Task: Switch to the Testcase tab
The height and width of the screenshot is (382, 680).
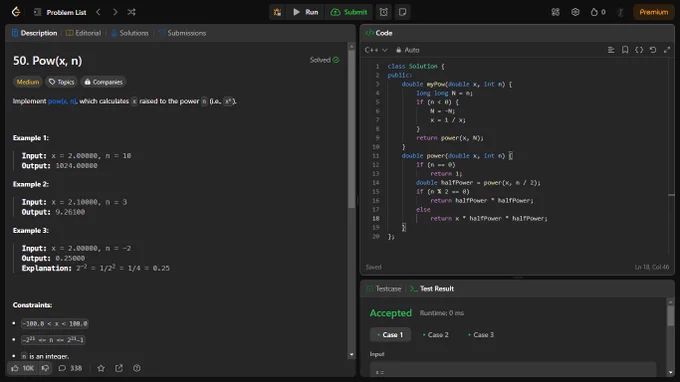Action: pos(384,288)
